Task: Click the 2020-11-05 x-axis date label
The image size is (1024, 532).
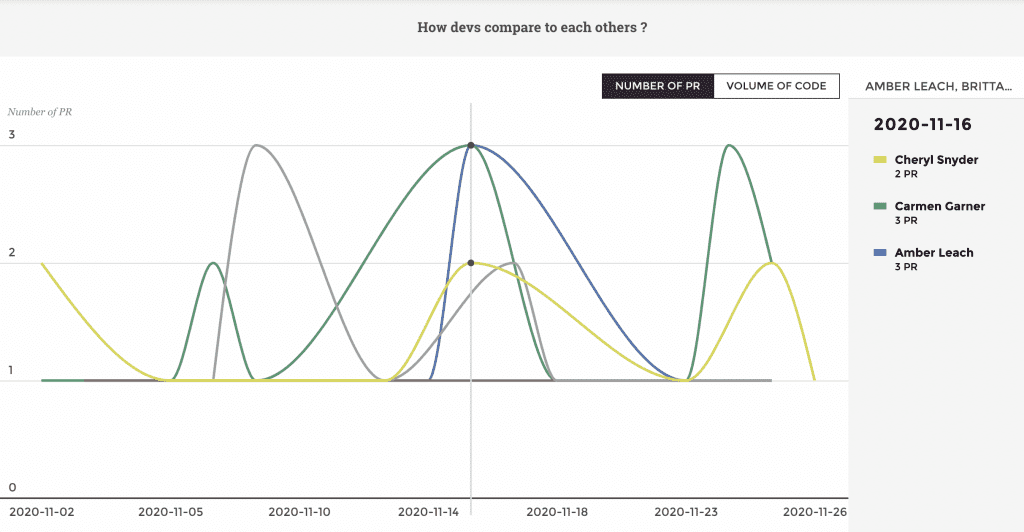Action: 170,512
